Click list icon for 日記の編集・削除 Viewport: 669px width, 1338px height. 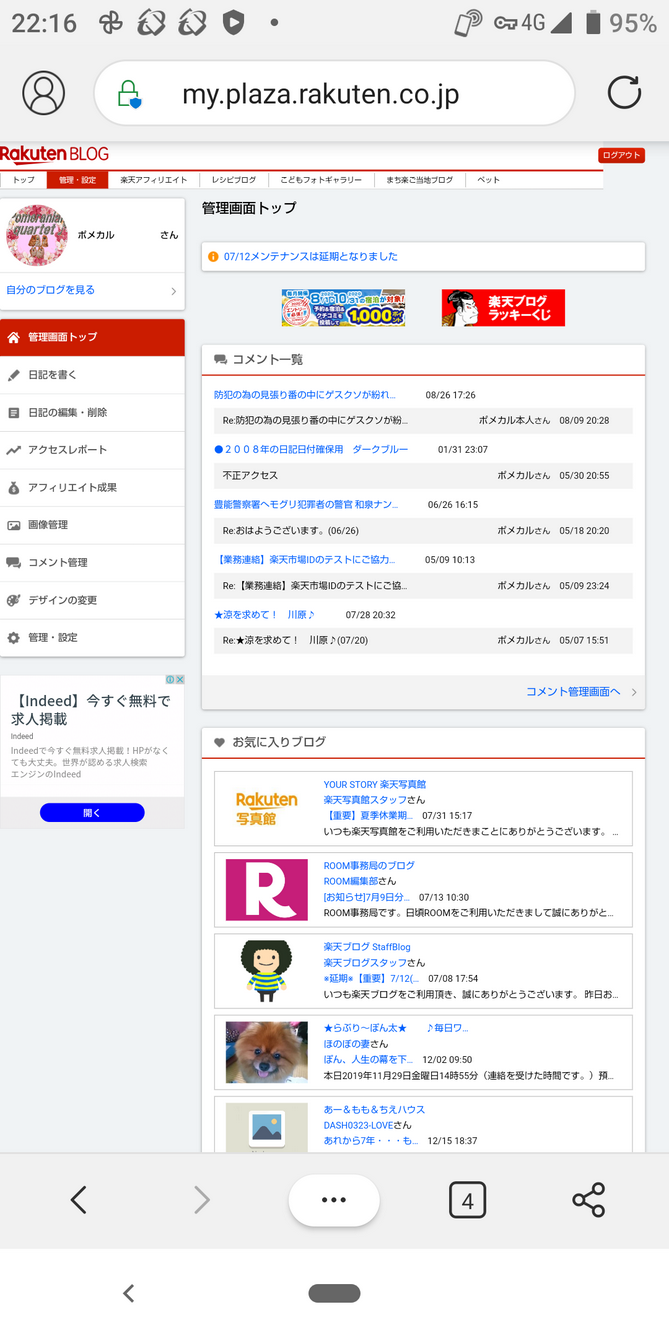click(13, 412)
